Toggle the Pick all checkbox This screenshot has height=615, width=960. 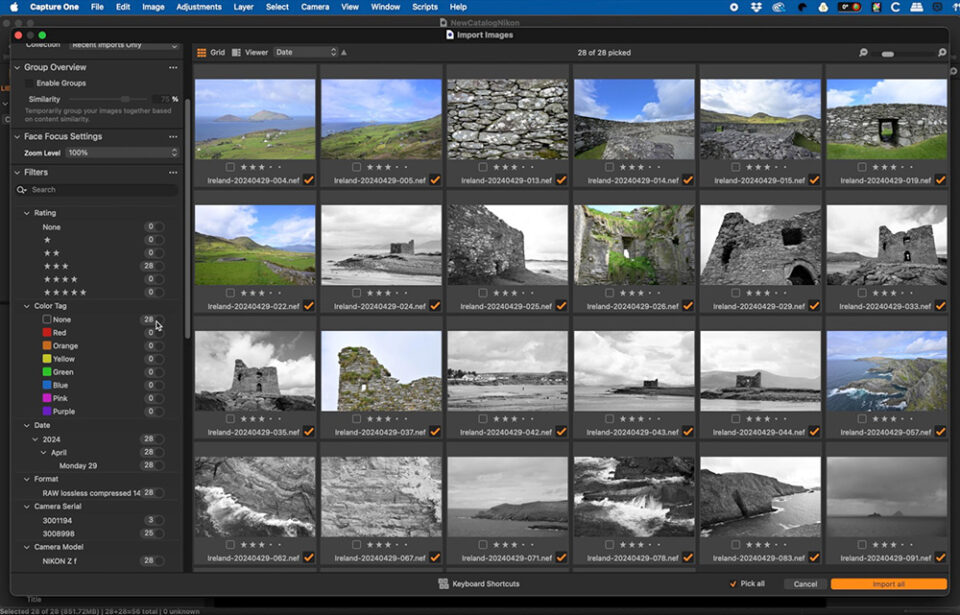click(x=734, y=584)
